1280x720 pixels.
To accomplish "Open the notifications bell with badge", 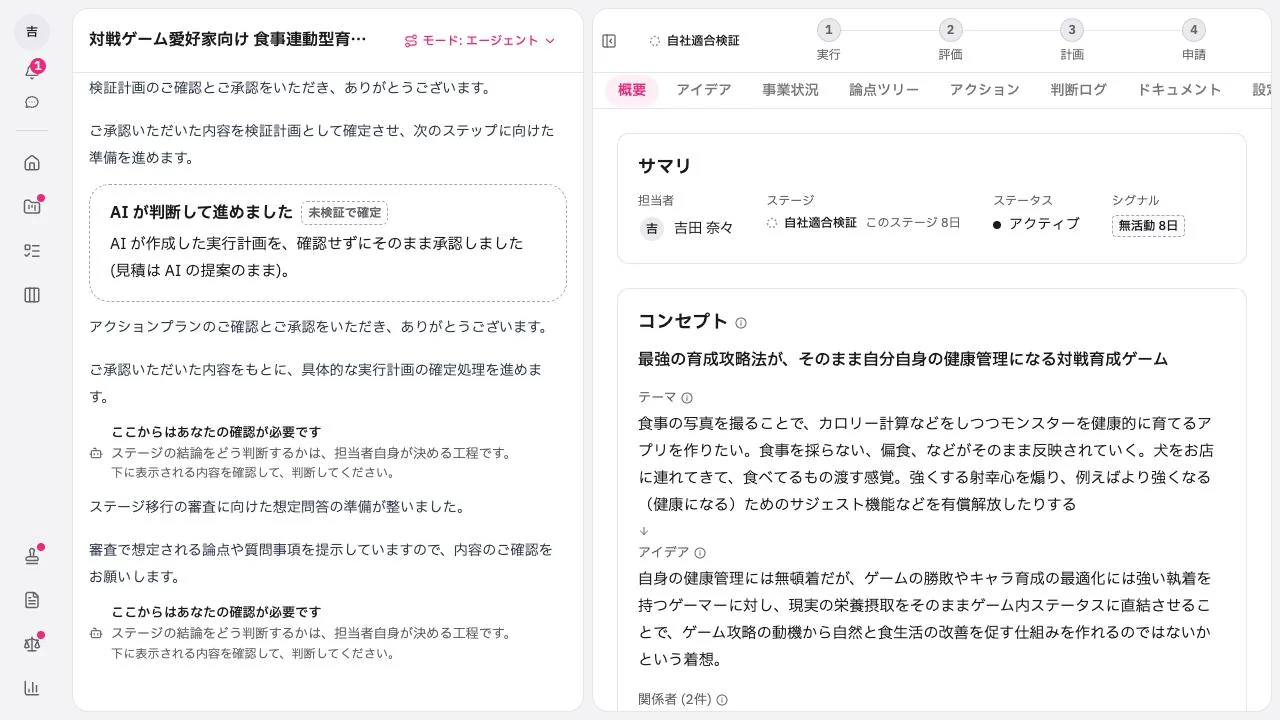I will pos(32,71).
